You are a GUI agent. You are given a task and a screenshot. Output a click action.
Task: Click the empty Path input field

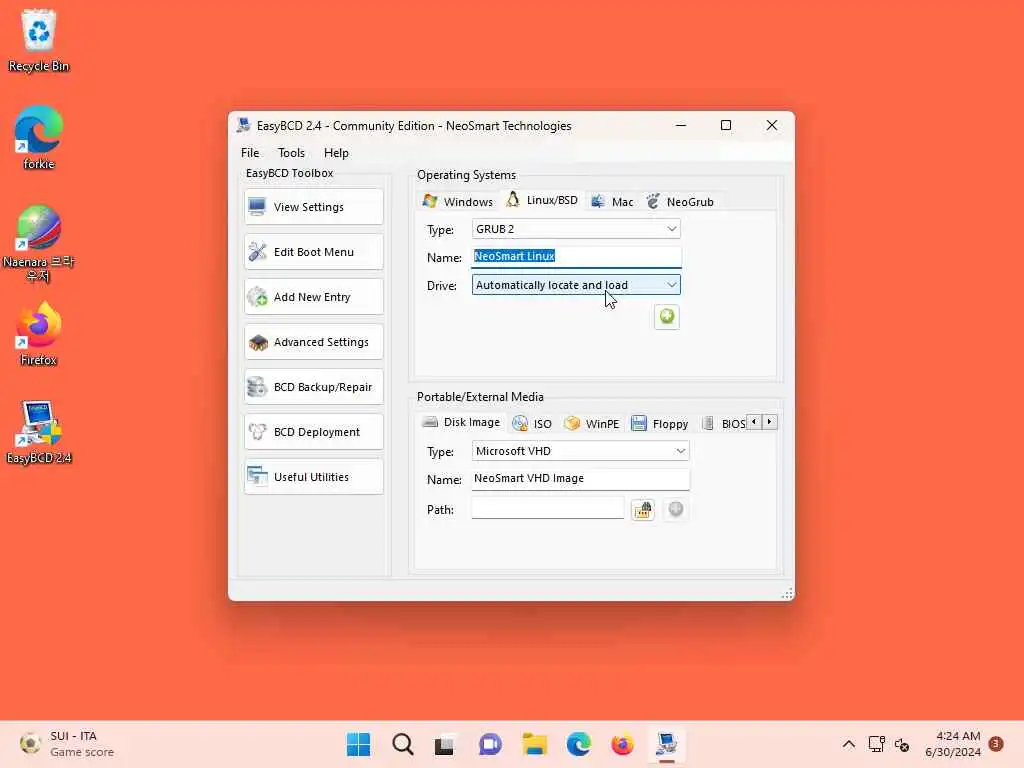point(547,508)
